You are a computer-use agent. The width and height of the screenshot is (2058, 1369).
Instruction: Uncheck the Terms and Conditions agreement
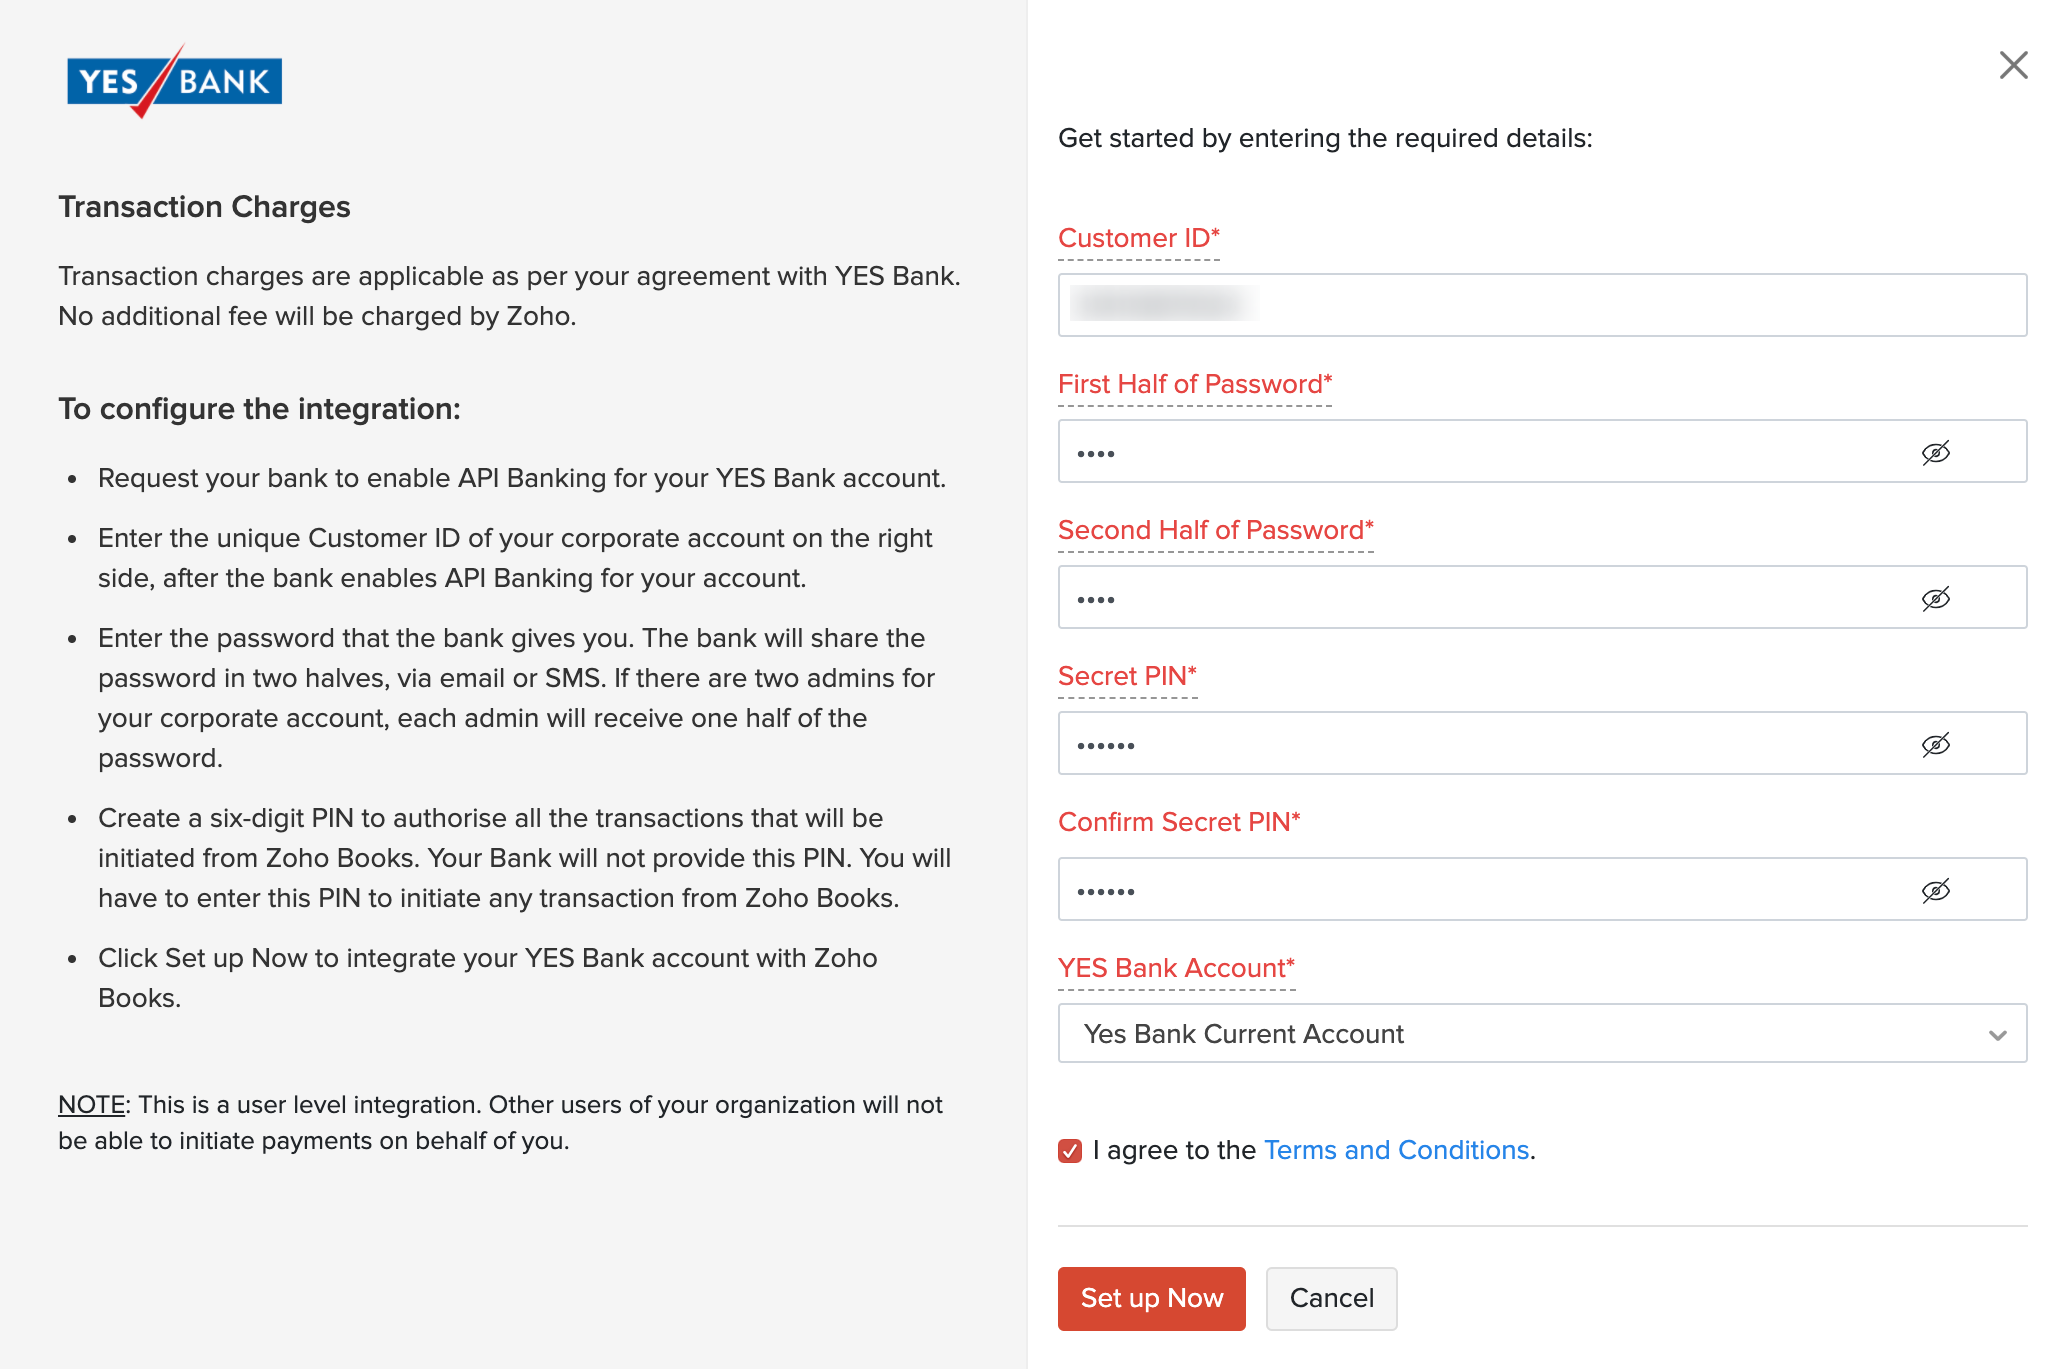coord(1070,1150)
